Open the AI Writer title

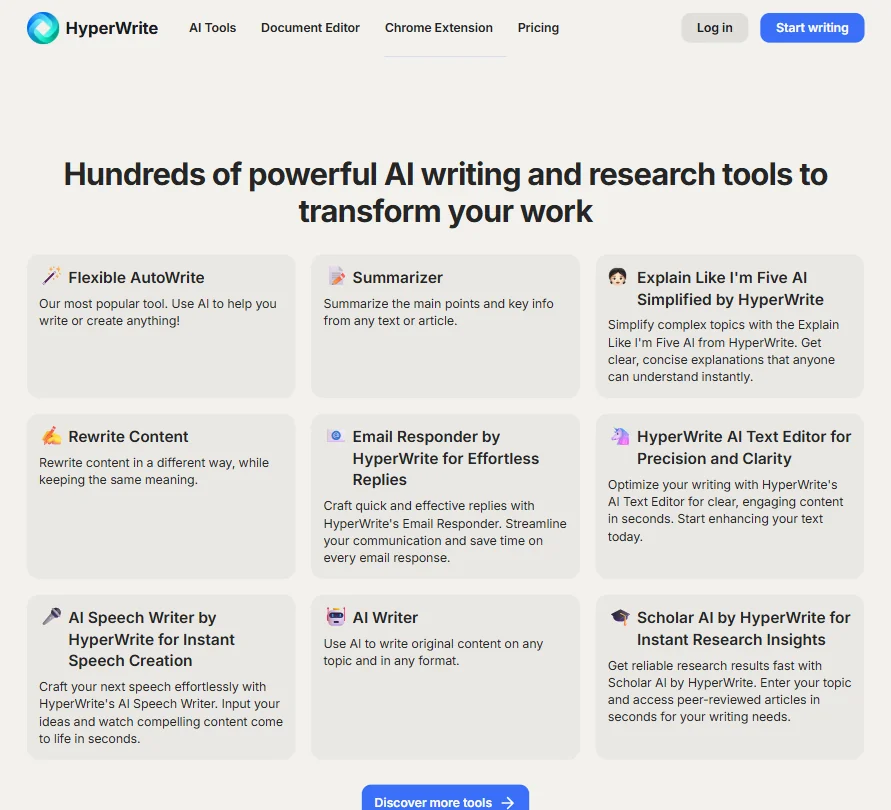tap(385, 617)
